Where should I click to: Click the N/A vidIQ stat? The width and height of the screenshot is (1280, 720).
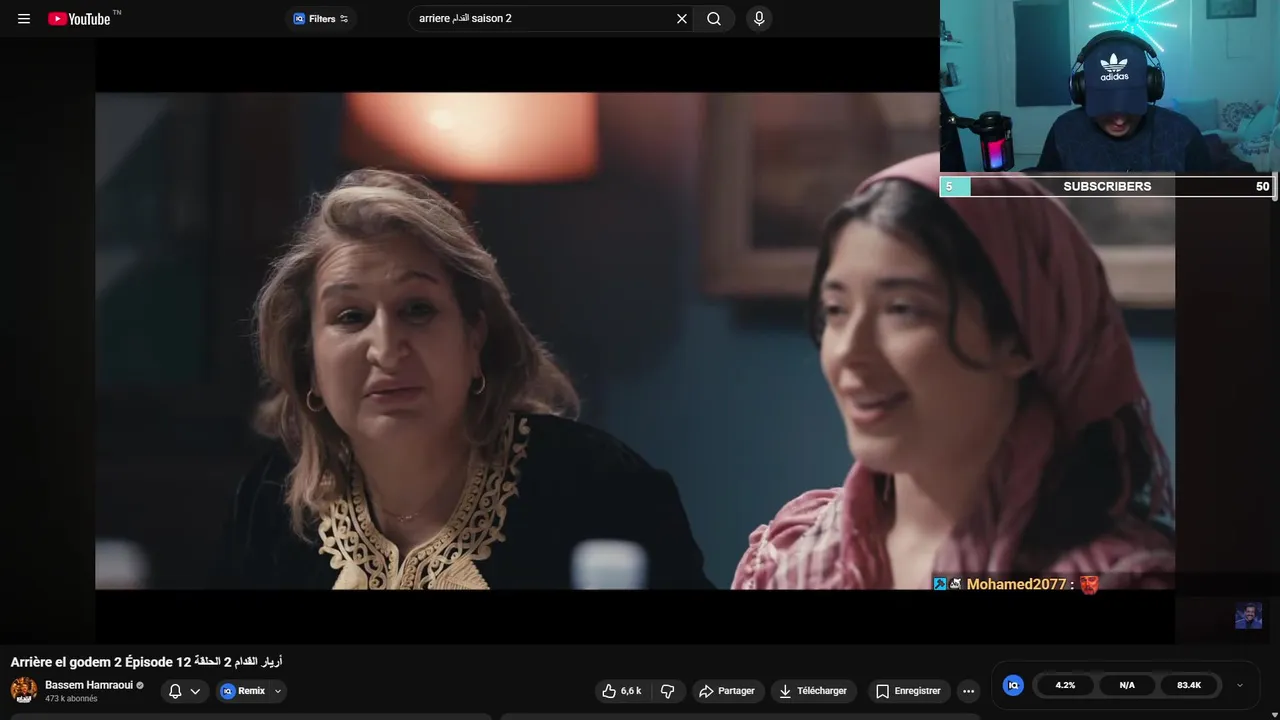(1127, 685)
